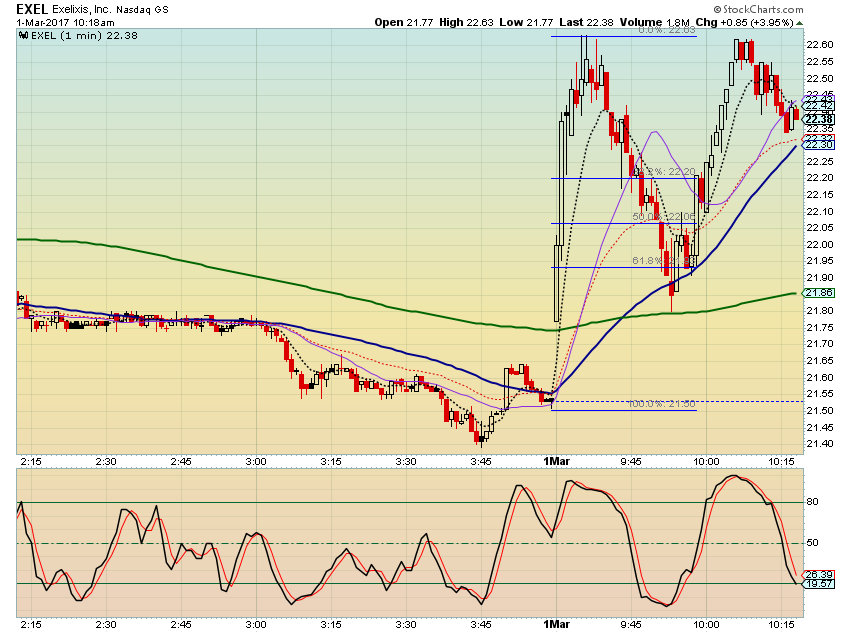Select the "100.0%: 21.50" Fibonacci label
Screen dimensions: 850x633
pyautogui.click(x=661, y=404)
